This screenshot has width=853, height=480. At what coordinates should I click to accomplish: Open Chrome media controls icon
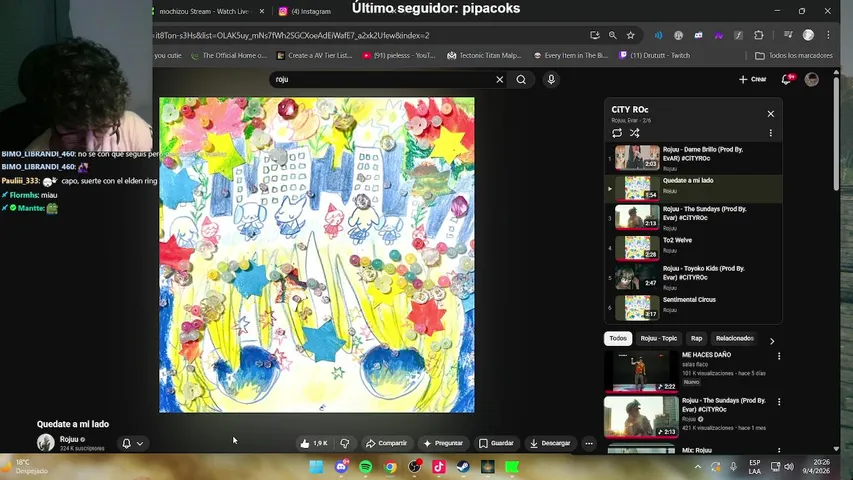(788, 35)
